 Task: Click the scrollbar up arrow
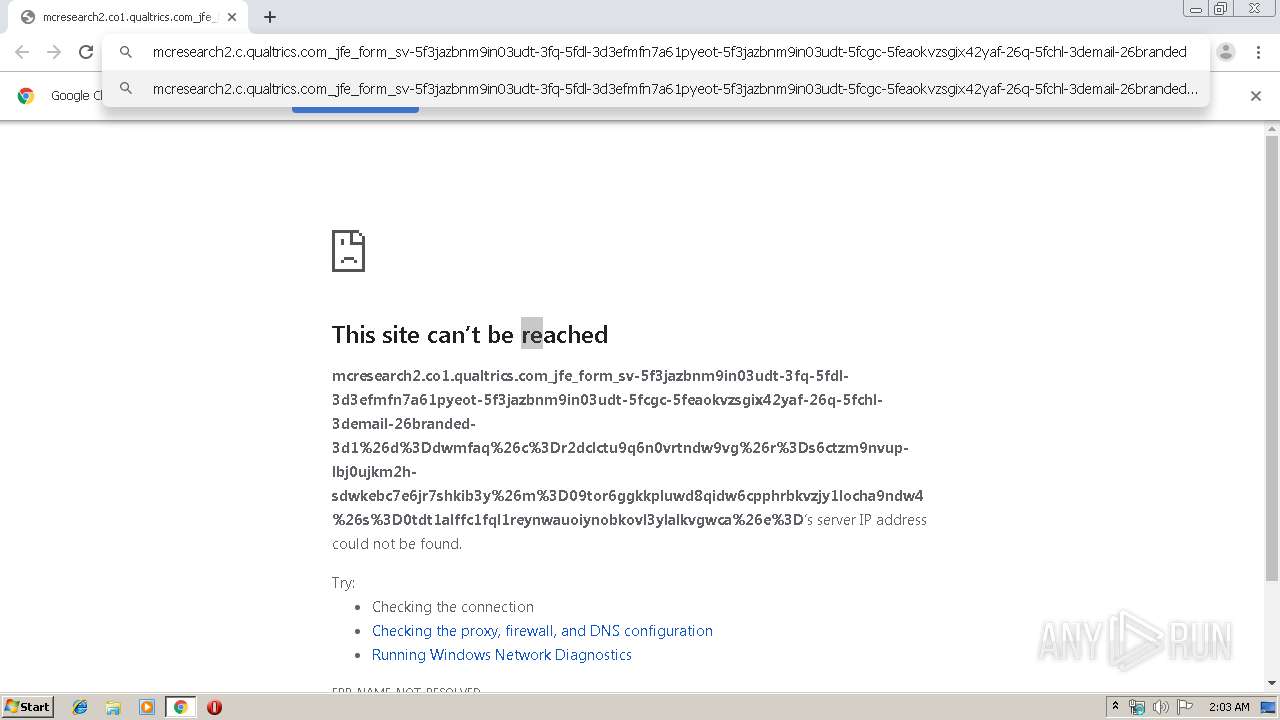click(x=1272, y=128)
